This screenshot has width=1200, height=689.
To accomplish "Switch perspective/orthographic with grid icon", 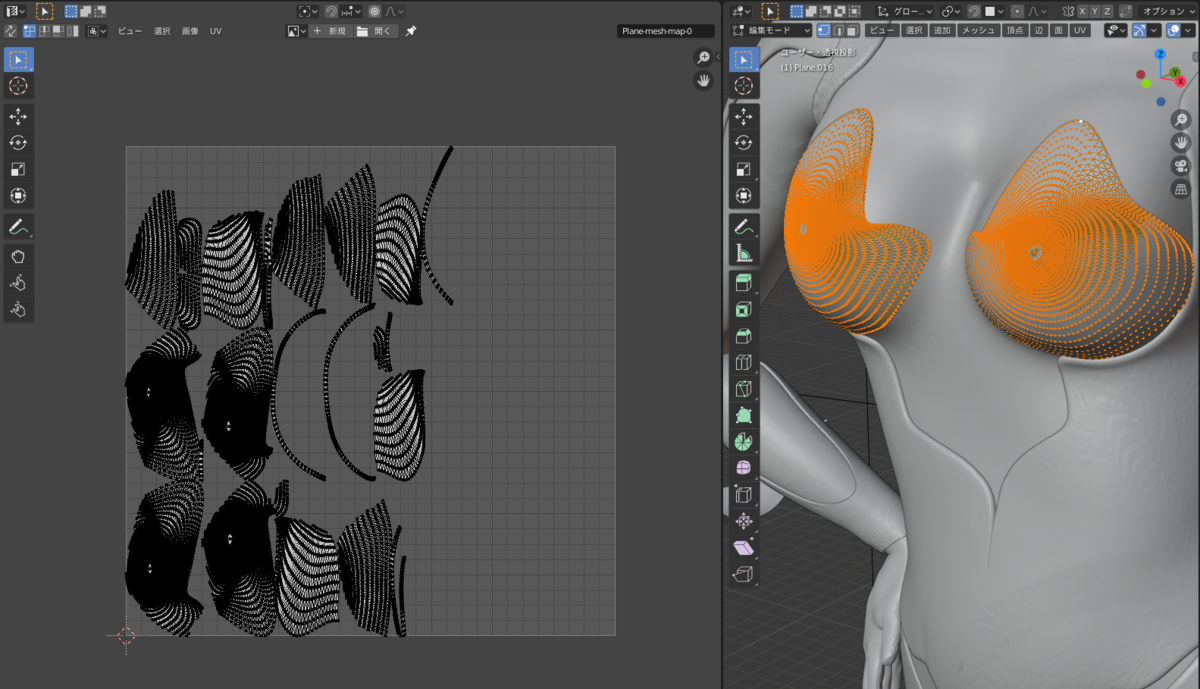I will point(1181,188).
